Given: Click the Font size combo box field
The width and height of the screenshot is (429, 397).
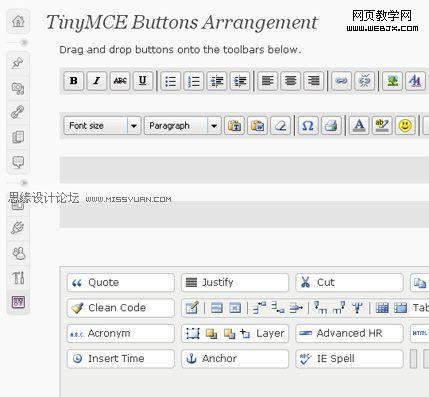Looking at the screenshot, I should pos(102,126).
